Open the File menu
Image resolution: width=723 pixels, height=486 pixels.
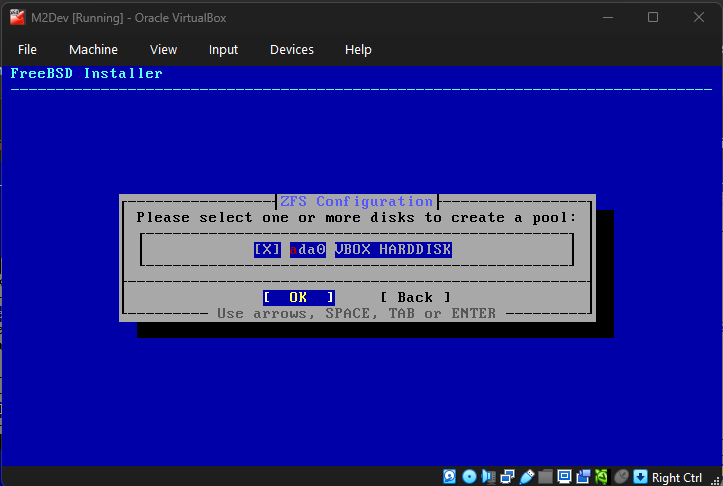(27, 49)
